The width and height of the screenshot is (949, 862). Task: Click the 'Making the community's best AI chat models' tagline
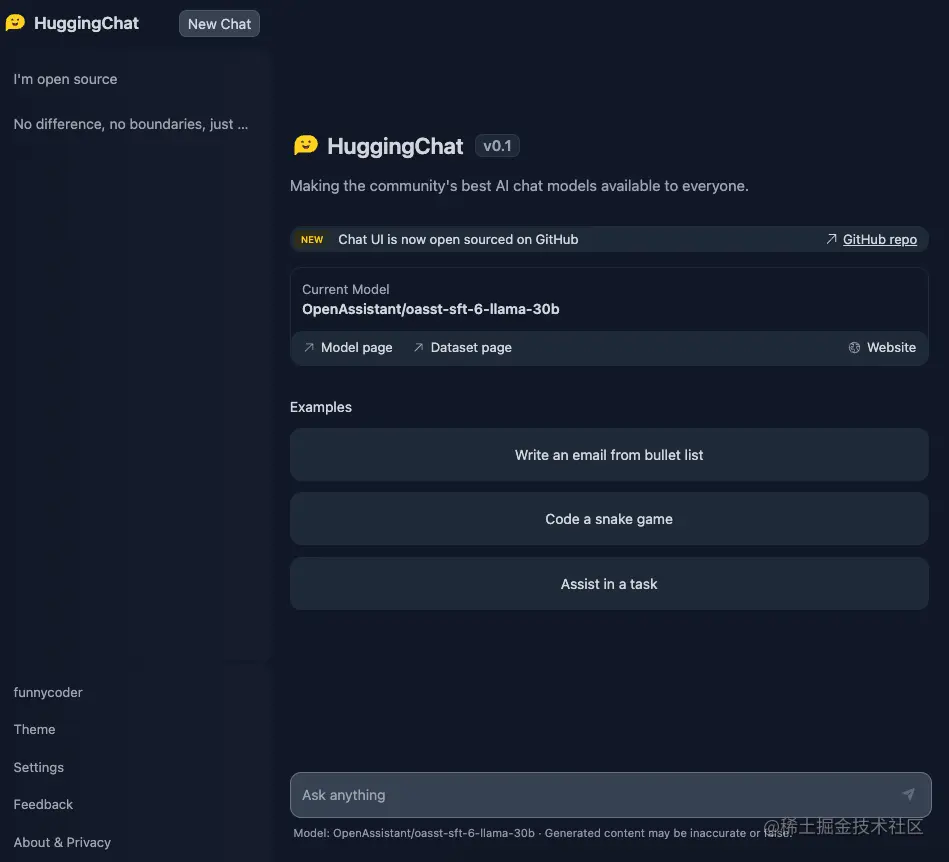[x=519, y=186]
